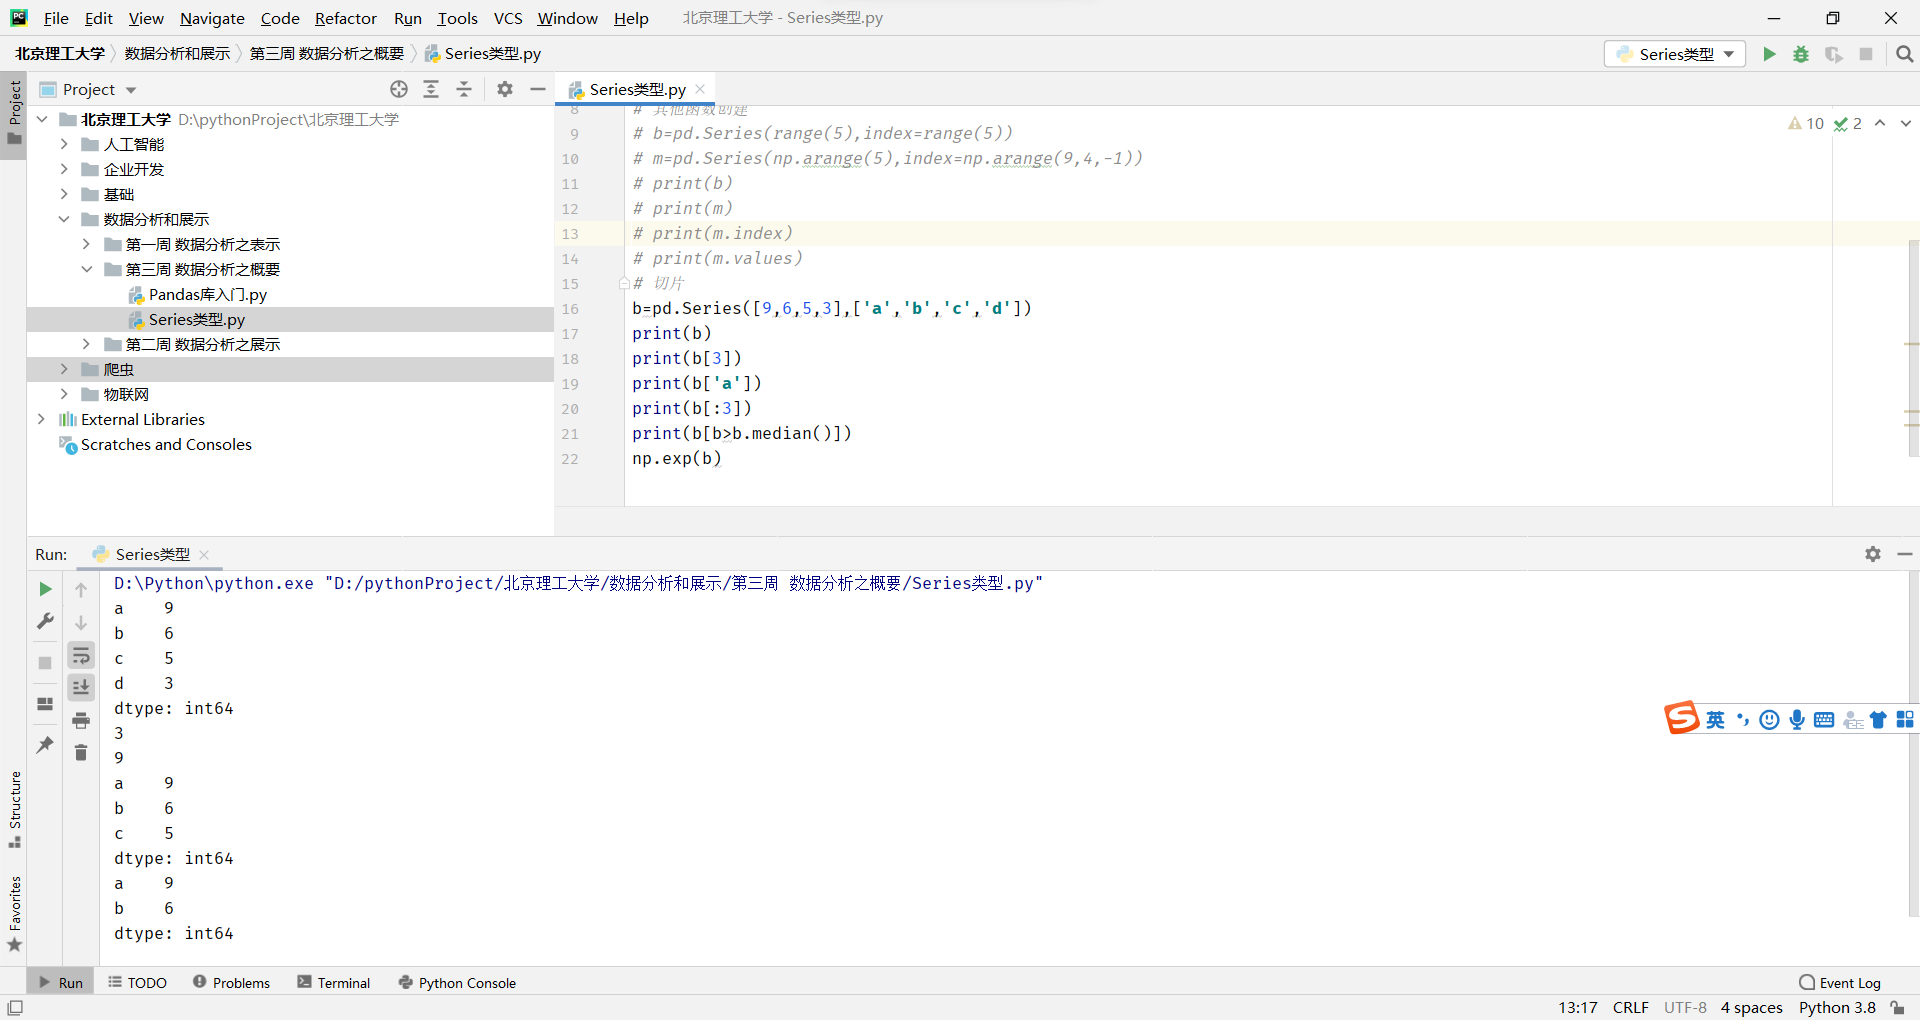Rerun the program in the Run panel
Viewport: 1920px width, 1020px height.
44,589
